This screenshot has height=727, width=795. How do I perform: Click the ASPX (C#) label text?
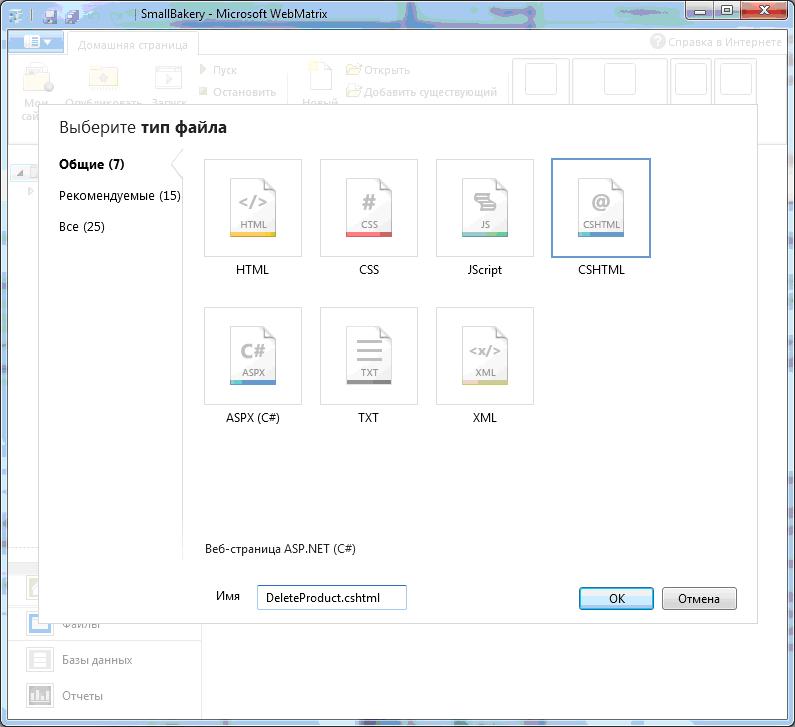coord(252,418)
